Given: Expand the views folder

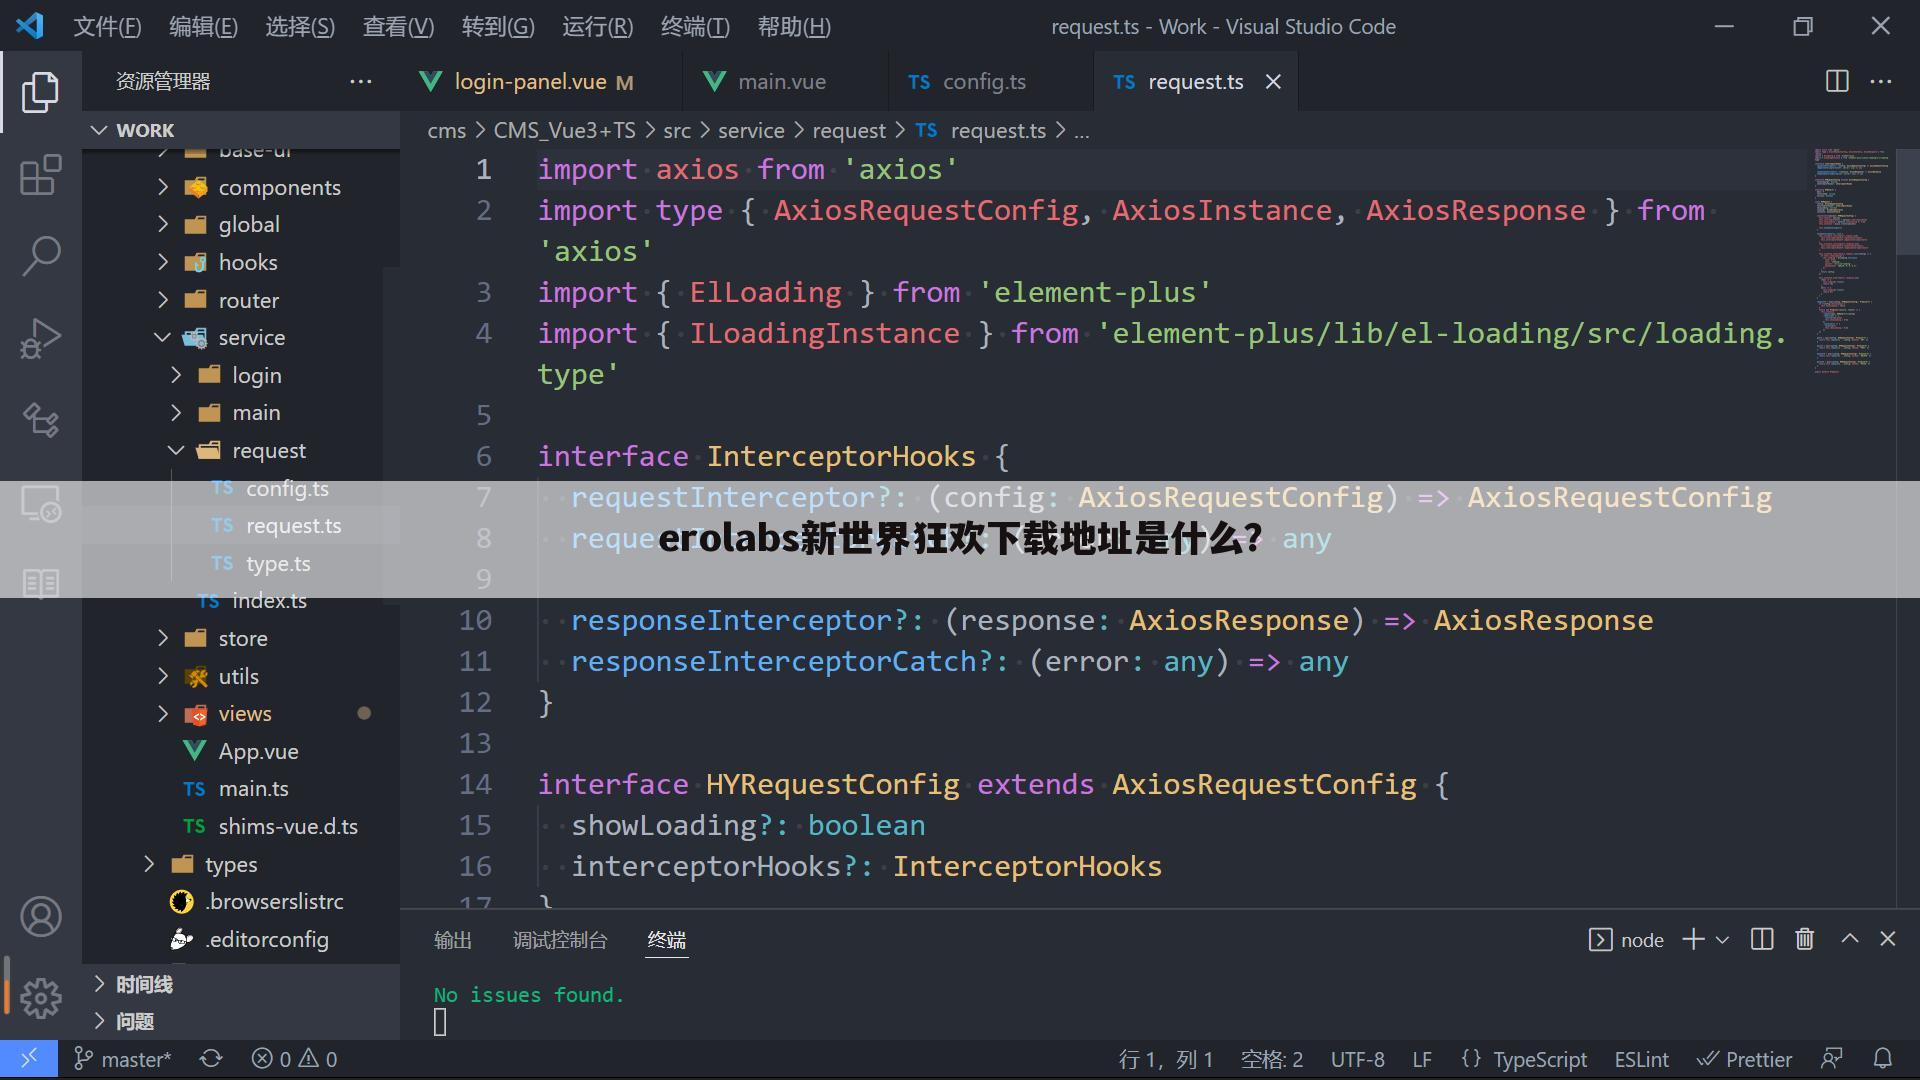Looking at the screenshot, I should 240,714.
